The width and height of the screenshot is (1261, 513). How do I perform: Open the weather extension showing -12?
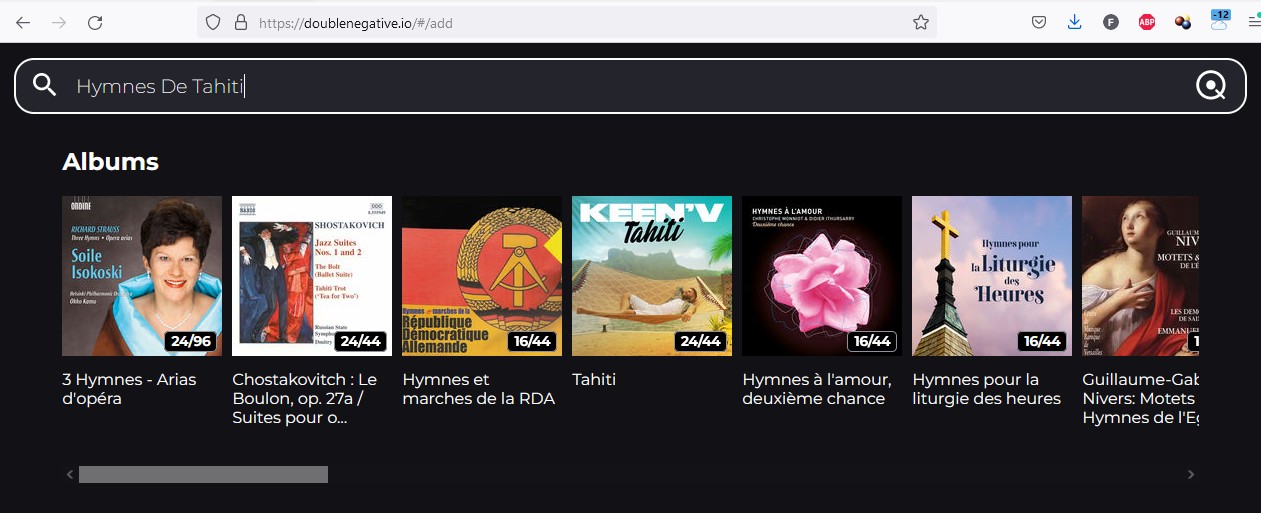coord(1220,20)
